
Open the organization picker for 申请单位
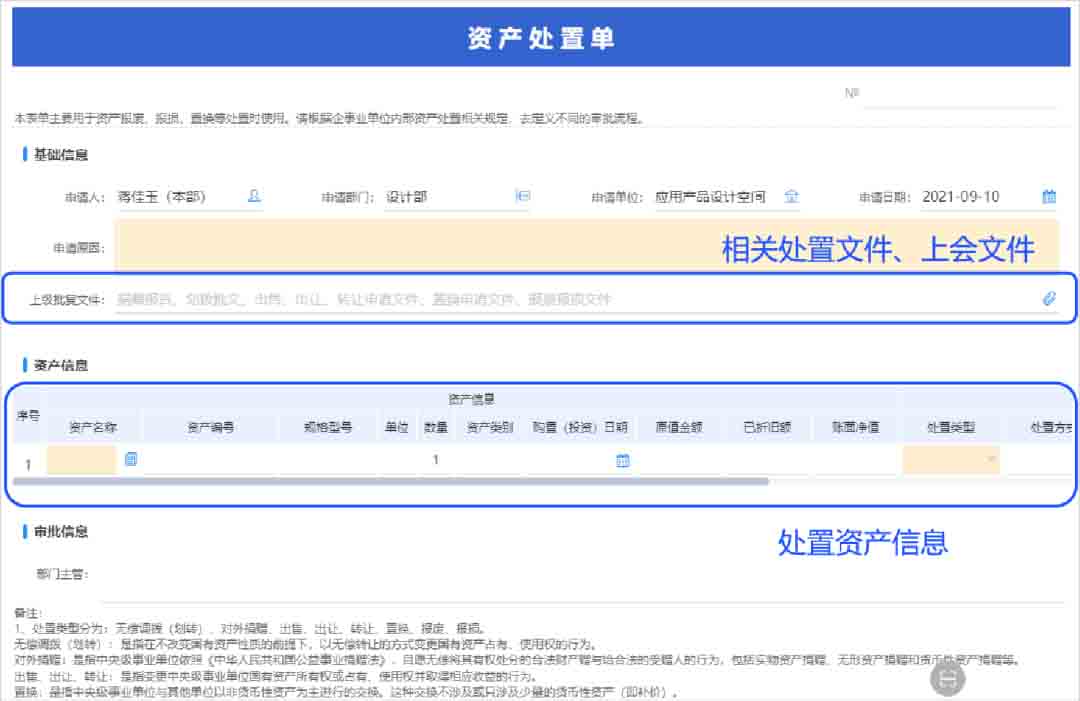click(791, 196)
